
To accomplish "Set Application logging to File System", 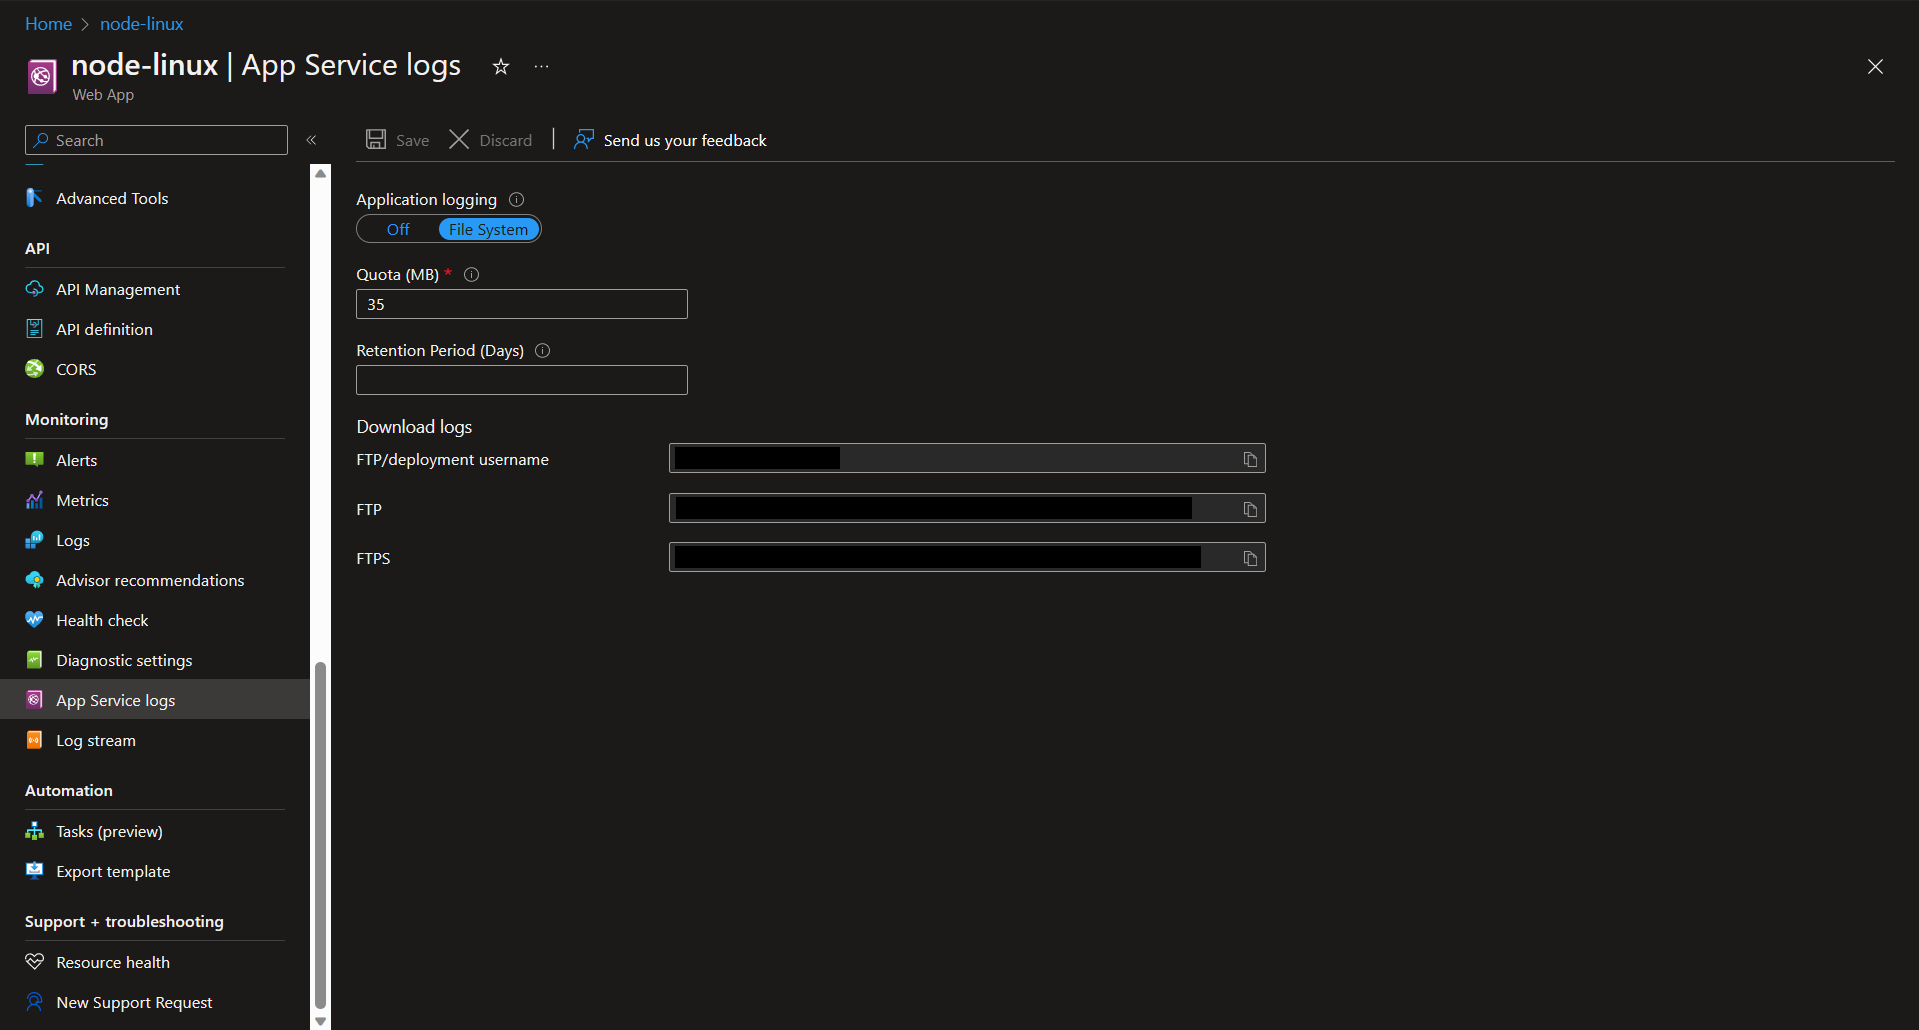I will [488, 230].
